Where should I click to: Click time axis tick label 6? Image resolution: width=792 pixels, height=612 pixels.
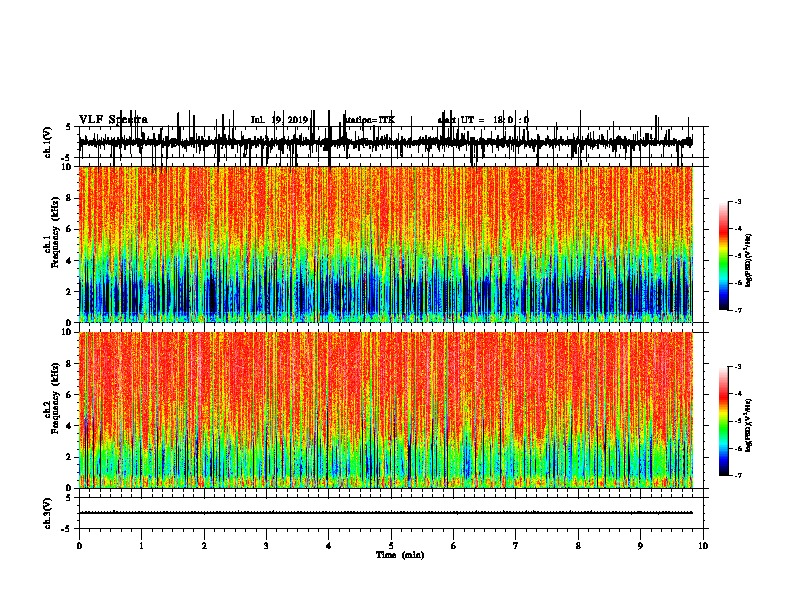[x=454, y=546]
